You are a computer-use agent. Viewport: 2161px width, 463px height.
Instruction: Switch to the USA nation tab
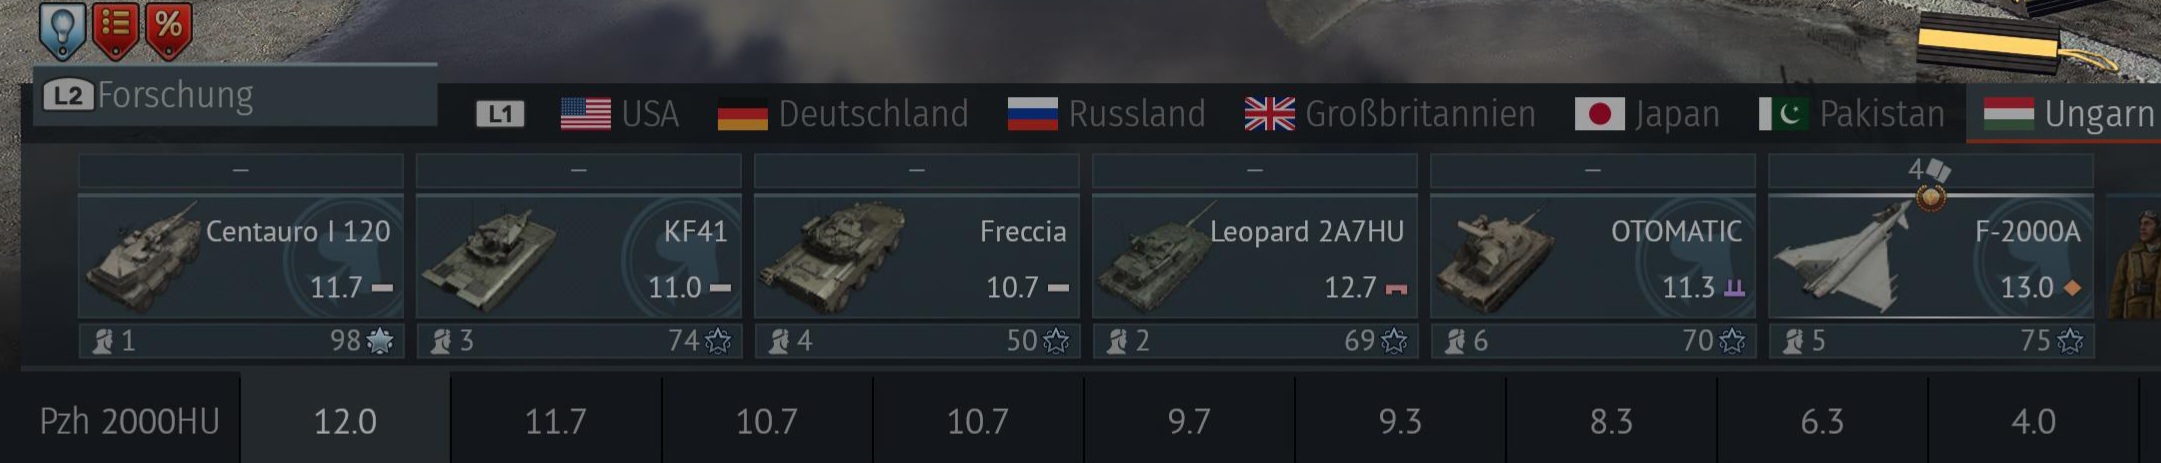pyautogui.click(x=620, y=114)
